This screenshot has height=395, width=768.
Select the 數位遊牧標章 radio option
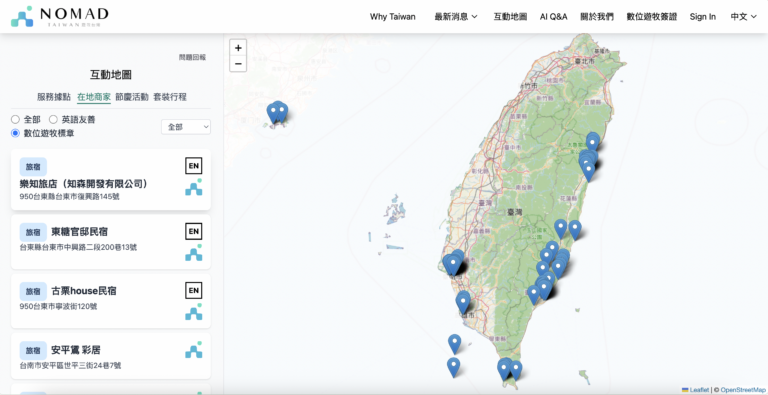pyautogui.click(x=15, y=133)
